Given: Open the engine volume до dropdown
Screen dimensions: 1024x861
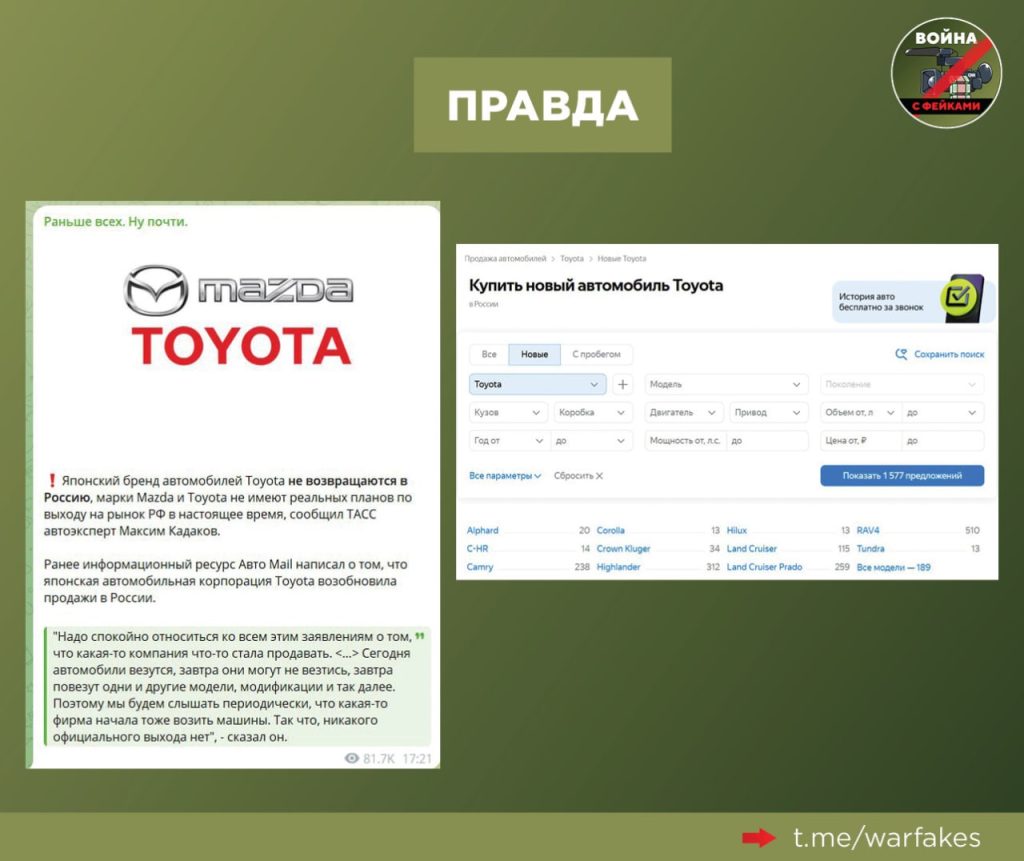Looking at the screenshot, I should [x=942, y=412].
